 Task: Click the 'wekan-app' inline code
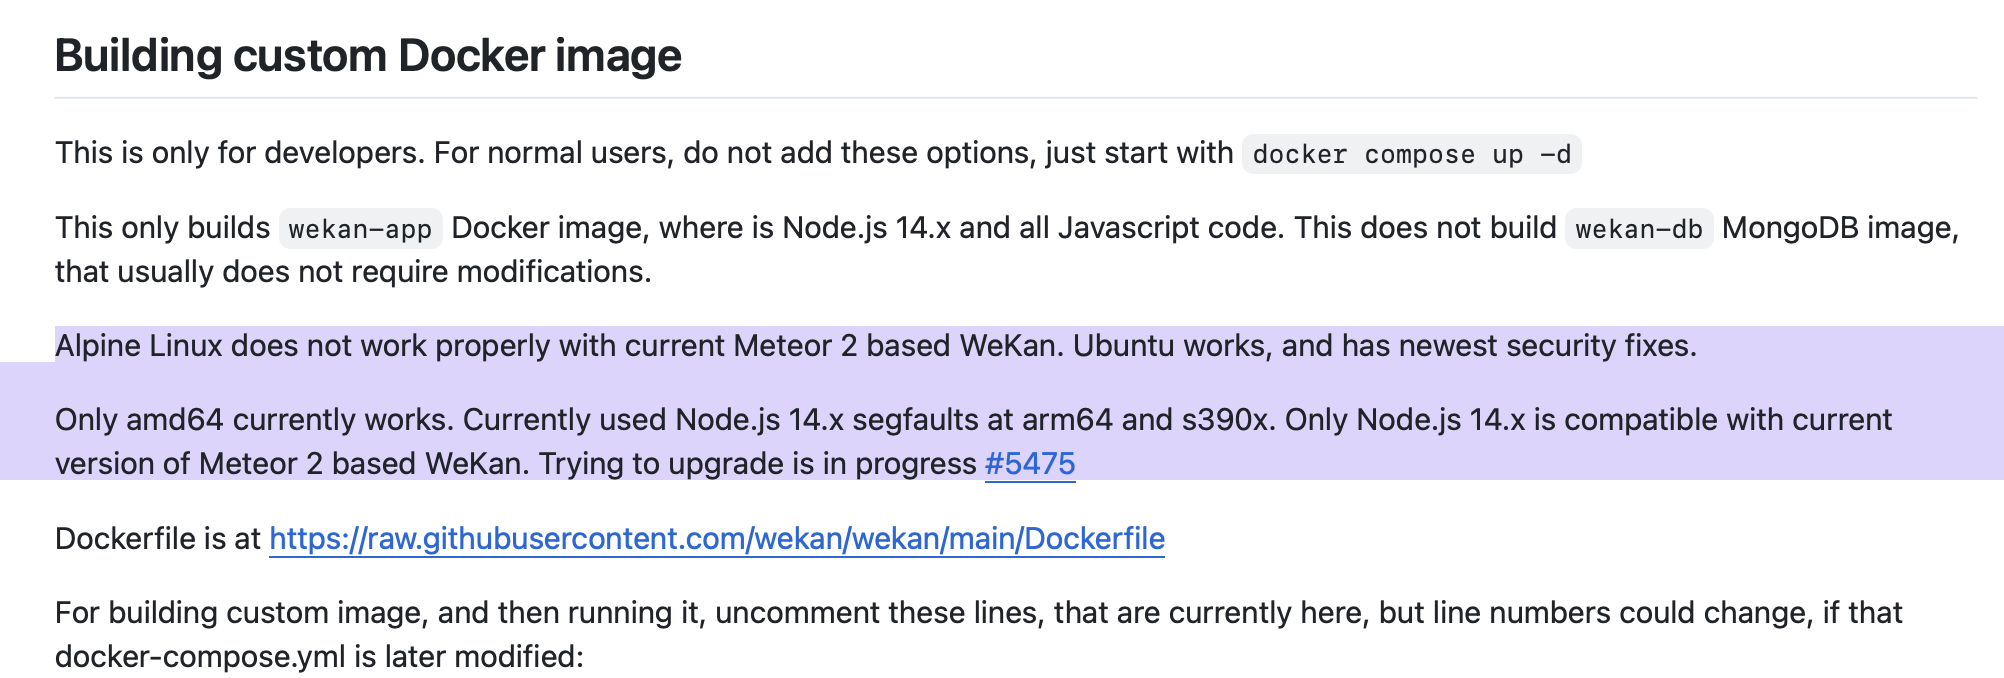click(x=361, y=229)
